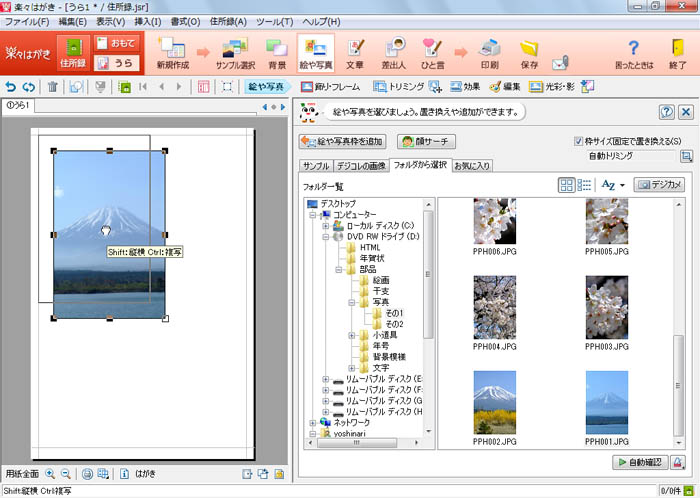Switch to thumbnail grid view mode
Screen dimensions: 700x498
tap(568, 185)
